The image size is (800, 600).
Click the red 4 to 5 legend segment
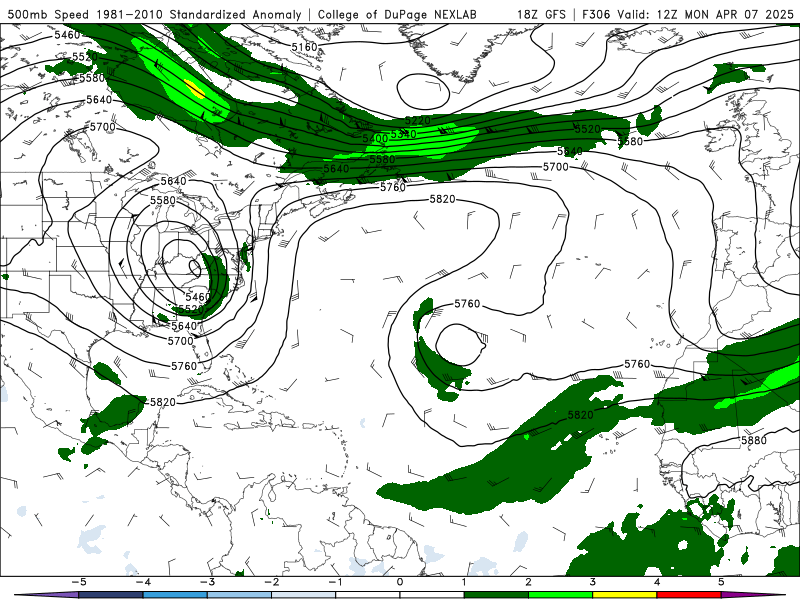point(689,595)
